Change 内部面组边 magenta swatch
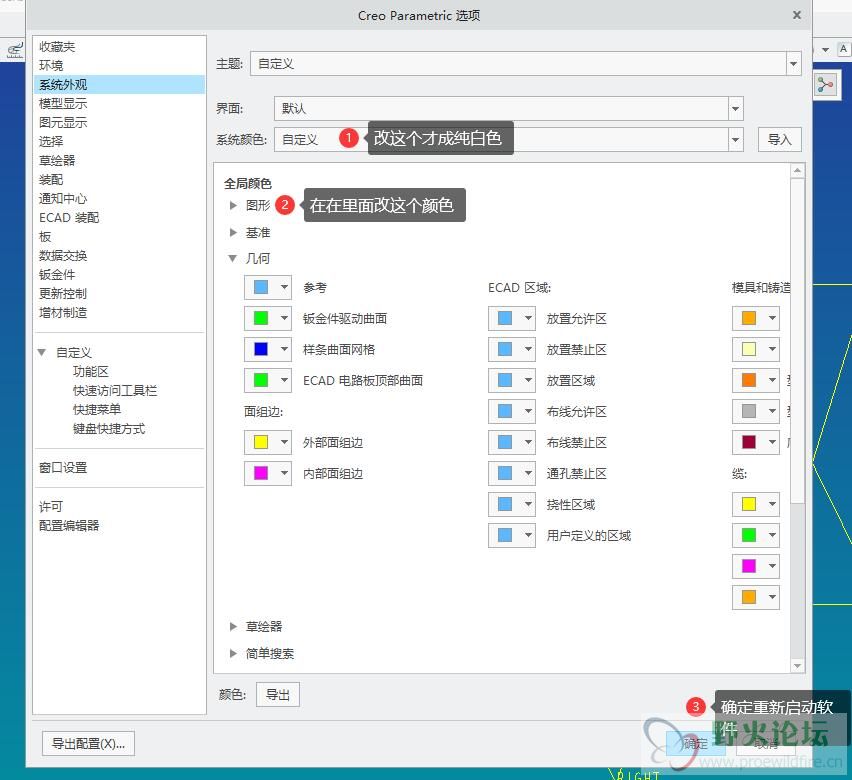This screenshot has height=780, width=852. coord(261,473)
